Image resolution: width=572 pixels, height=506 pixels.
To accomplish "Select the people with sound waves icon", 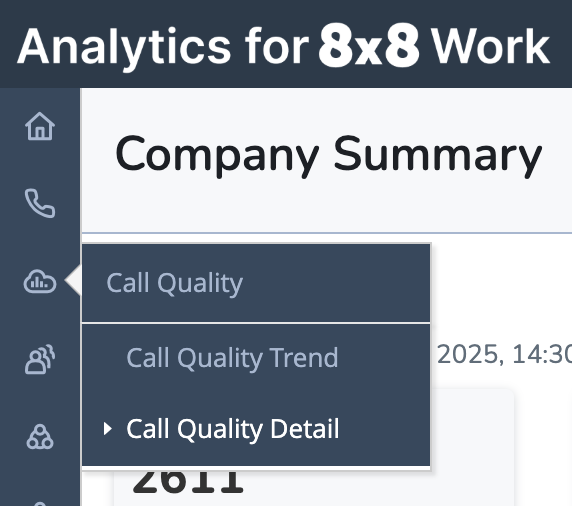I will [40, 359].
